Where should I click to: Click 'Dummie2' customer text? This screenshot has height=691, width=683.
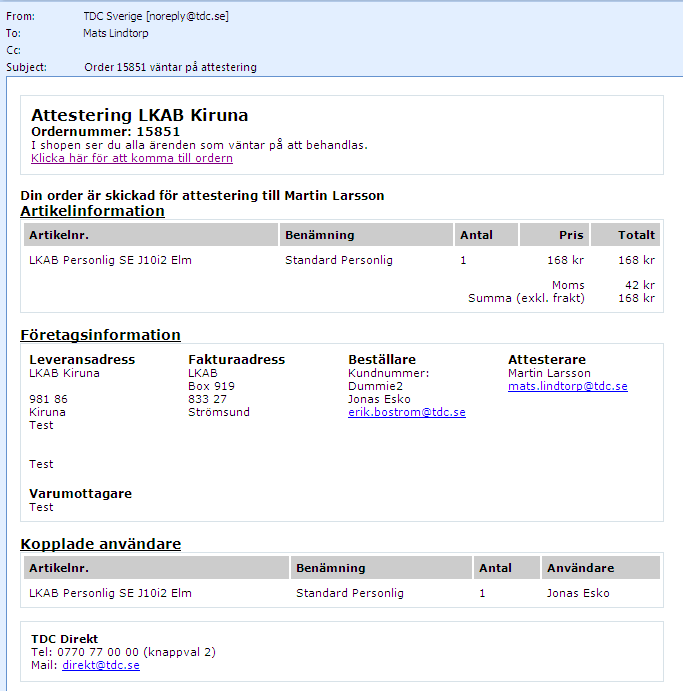pos(375,386)
